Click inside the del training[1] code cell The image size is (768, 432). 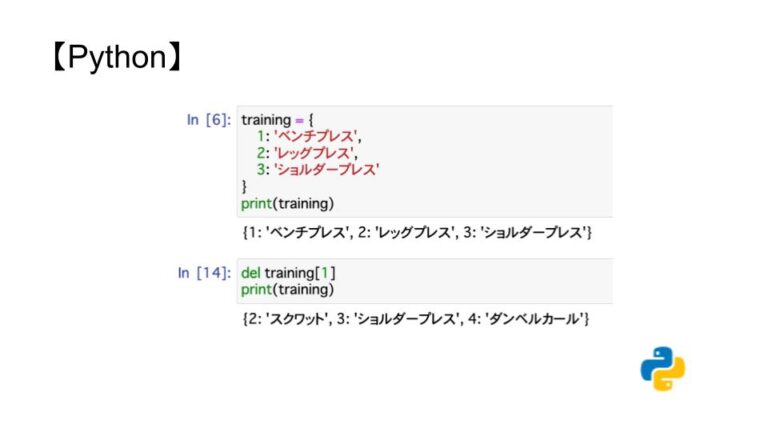[x=425, y=281]
